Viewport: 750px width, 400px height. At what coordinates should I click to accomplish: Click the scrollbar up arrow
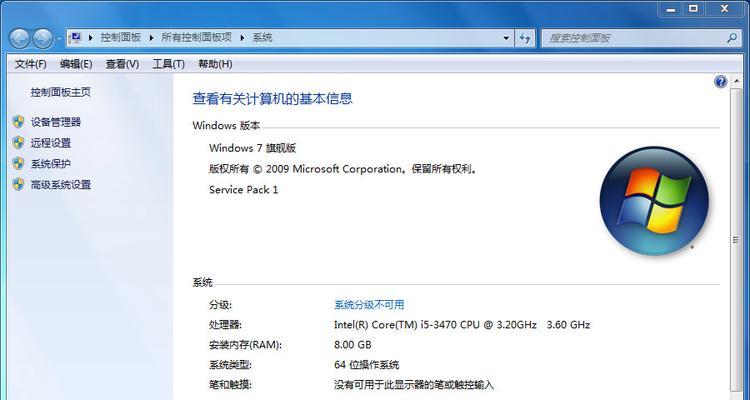736,81
